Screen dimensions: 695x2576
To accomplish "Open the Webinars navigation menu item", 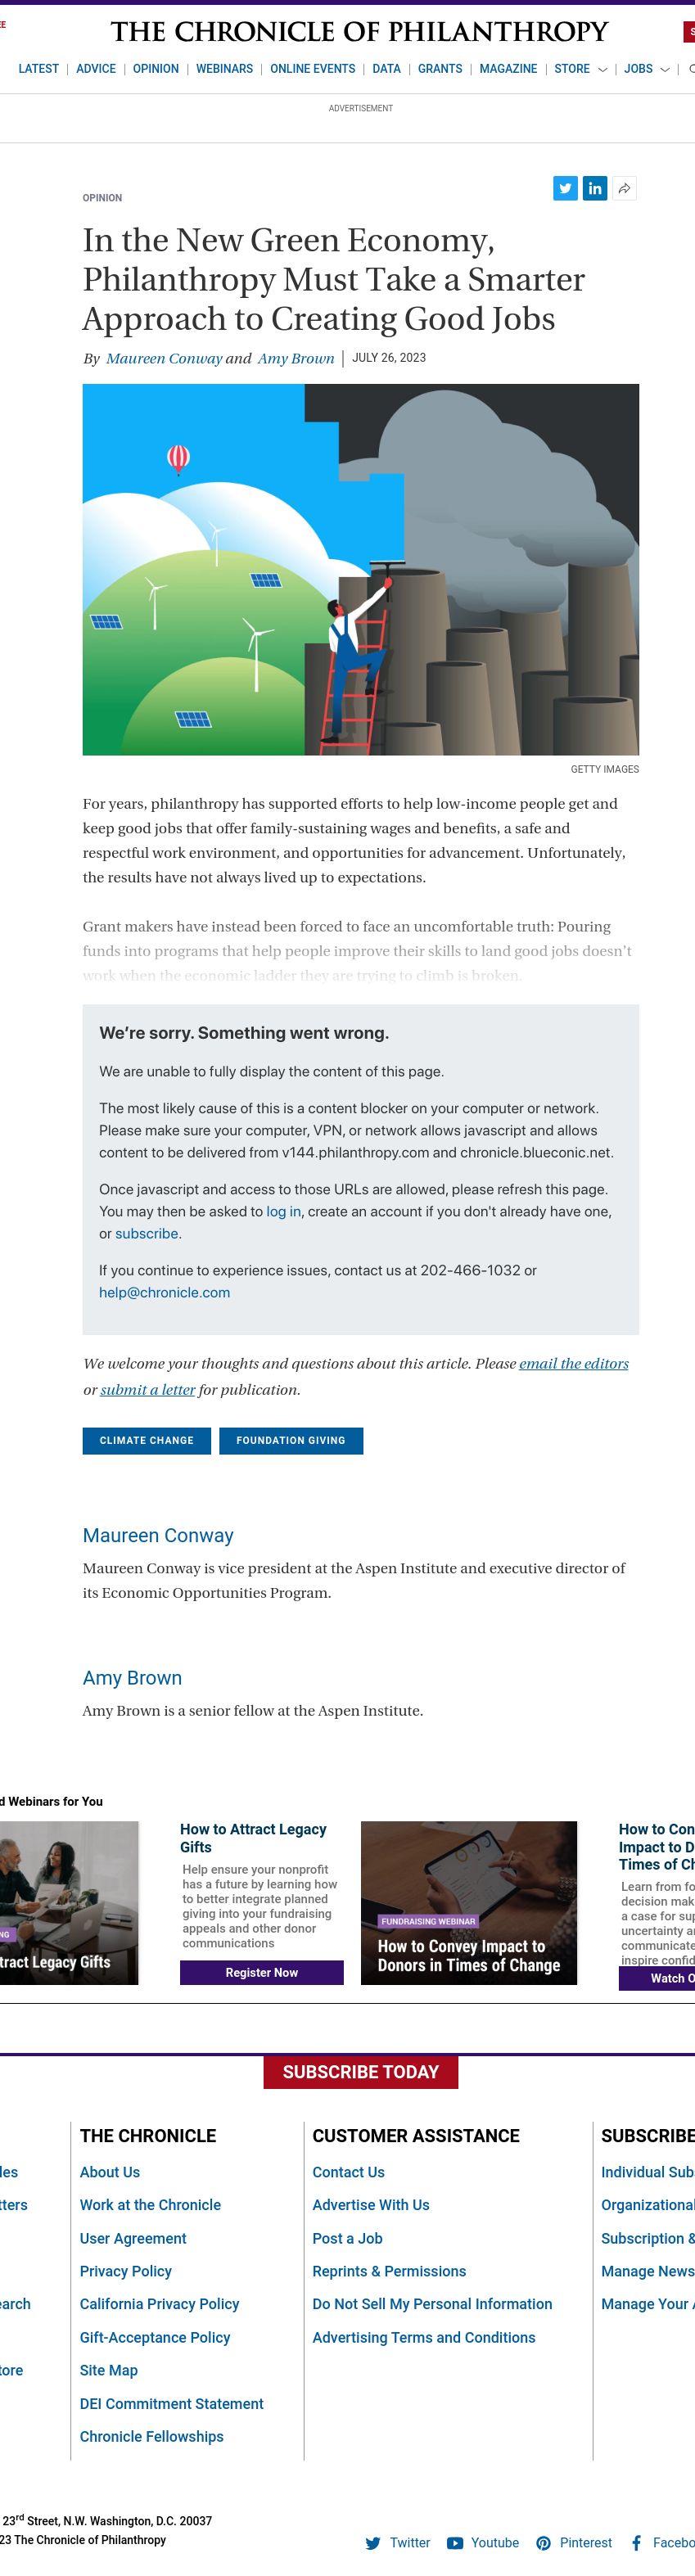I will click(224, 69).
